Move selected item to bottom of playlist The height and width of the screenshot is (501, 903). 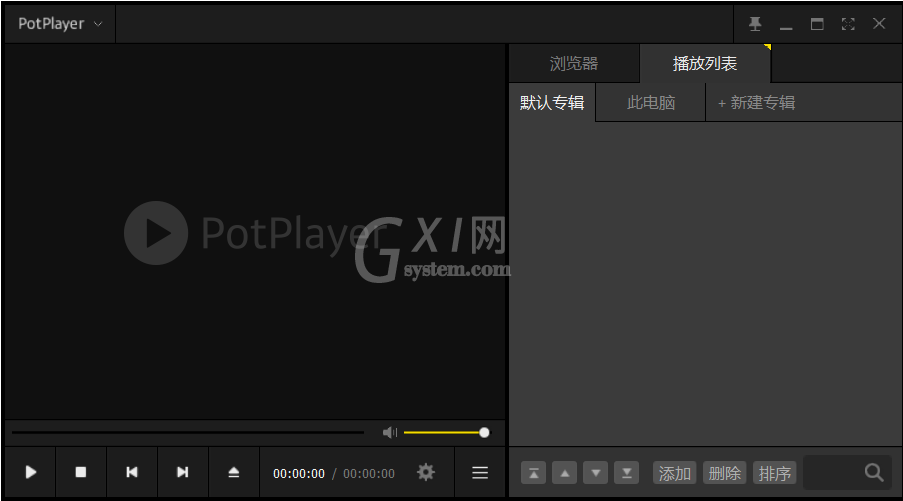(x=627, y=473)
